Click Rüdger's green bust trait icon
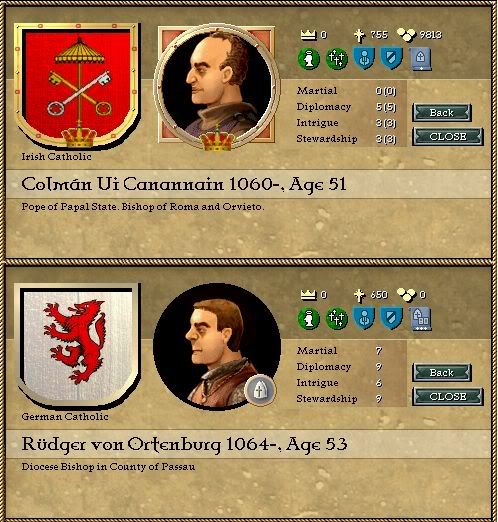Viewport: 498px width, 522px height. (309, 319)
